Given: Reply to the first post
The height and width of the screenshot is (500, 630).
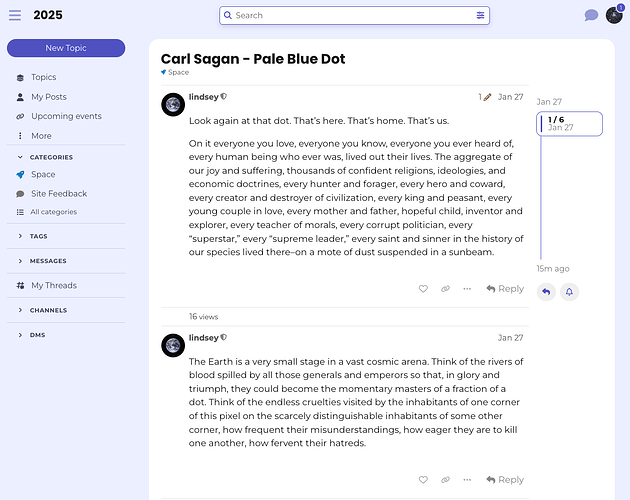Looking at the screenshot, I should point(505,289).
